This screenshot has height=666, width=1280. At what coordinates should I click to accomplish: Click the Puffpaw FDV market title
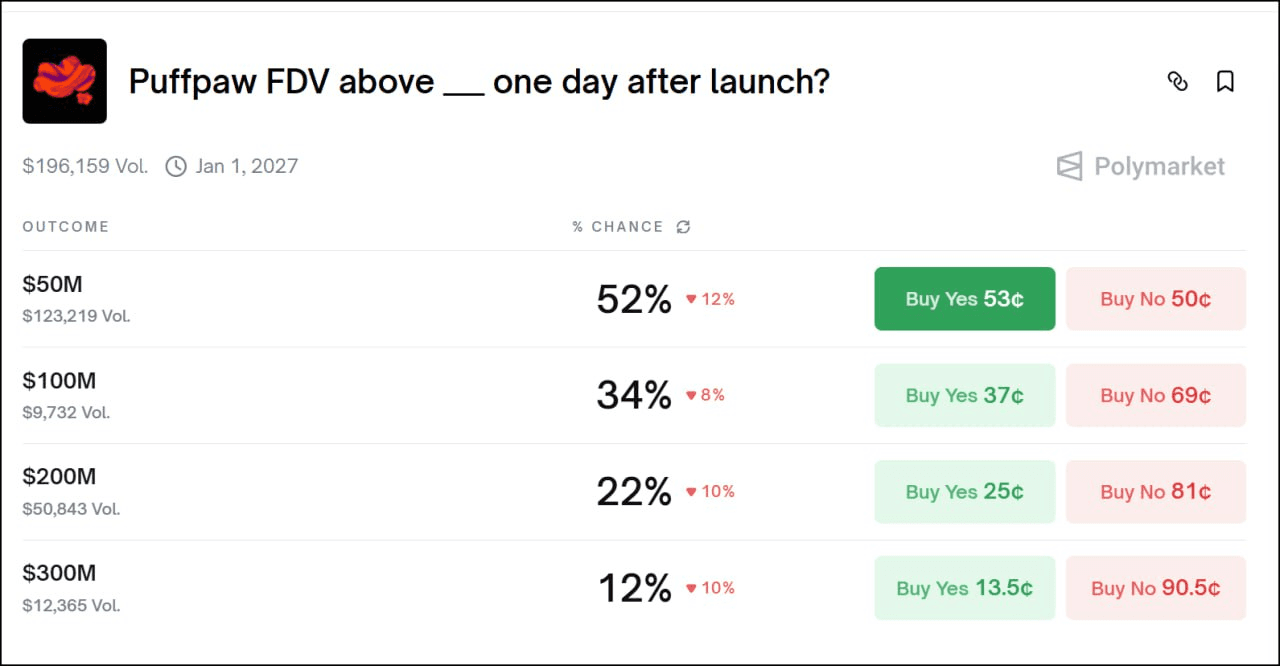[479, 82]
